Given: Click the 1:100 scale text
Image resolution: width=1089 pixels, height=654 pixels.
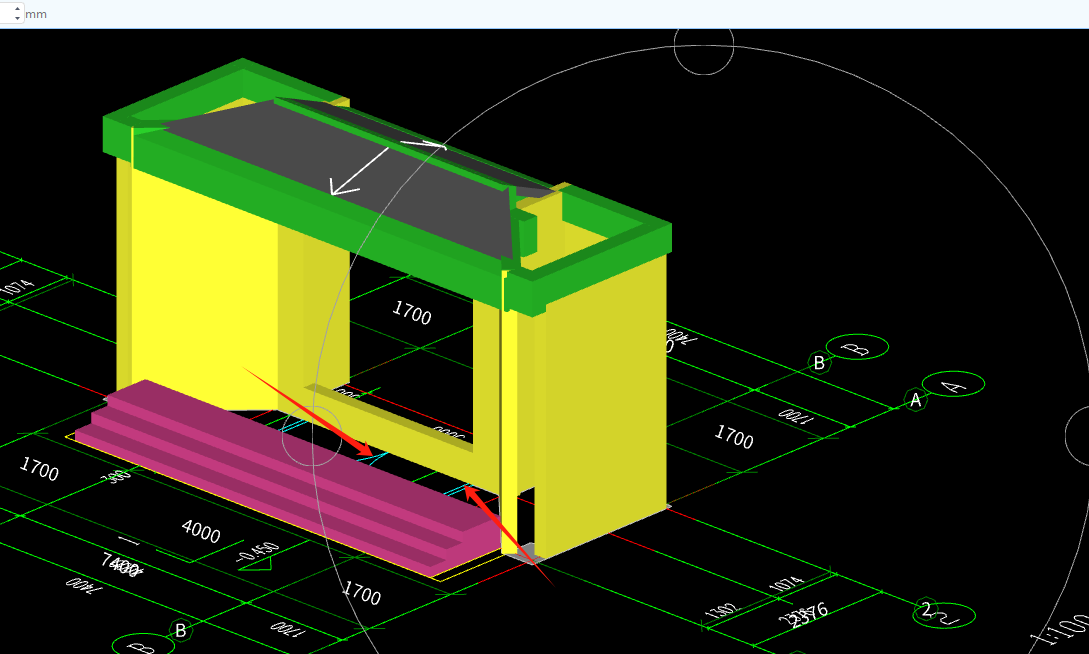Looking at the screenshot, I should [1061, 628].
